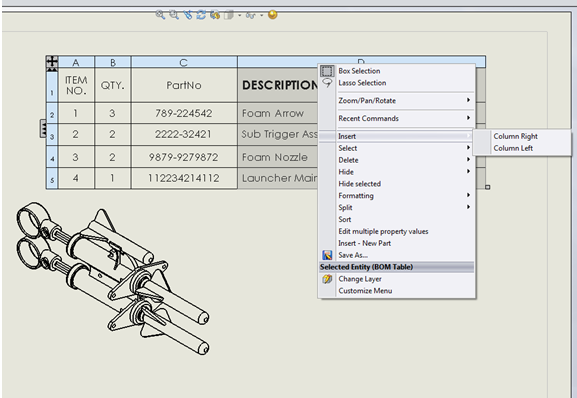Choose Box Selection from the context menu
Viewport: 577px width, 398px height.
397,71
